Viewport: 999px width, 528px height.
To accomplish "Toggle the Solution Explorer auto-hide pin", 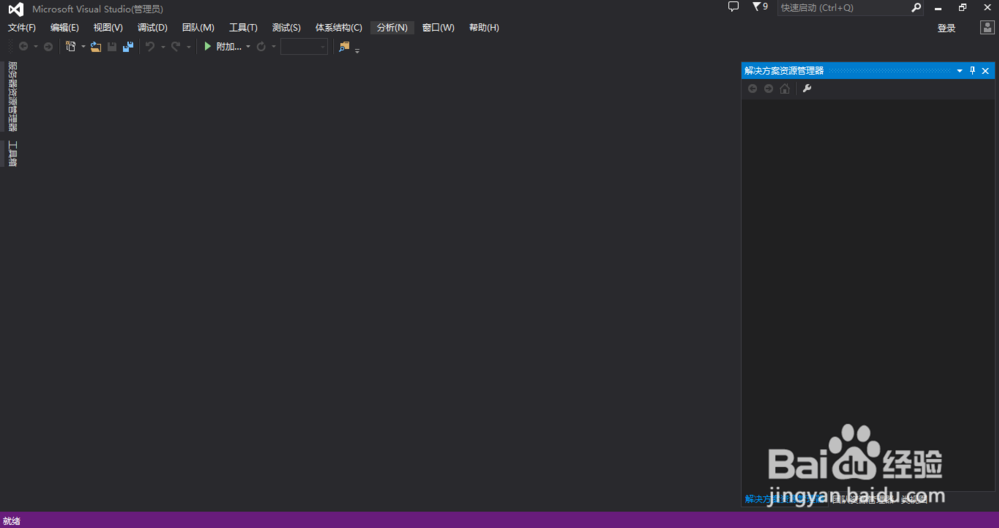I will pos(972,71).
